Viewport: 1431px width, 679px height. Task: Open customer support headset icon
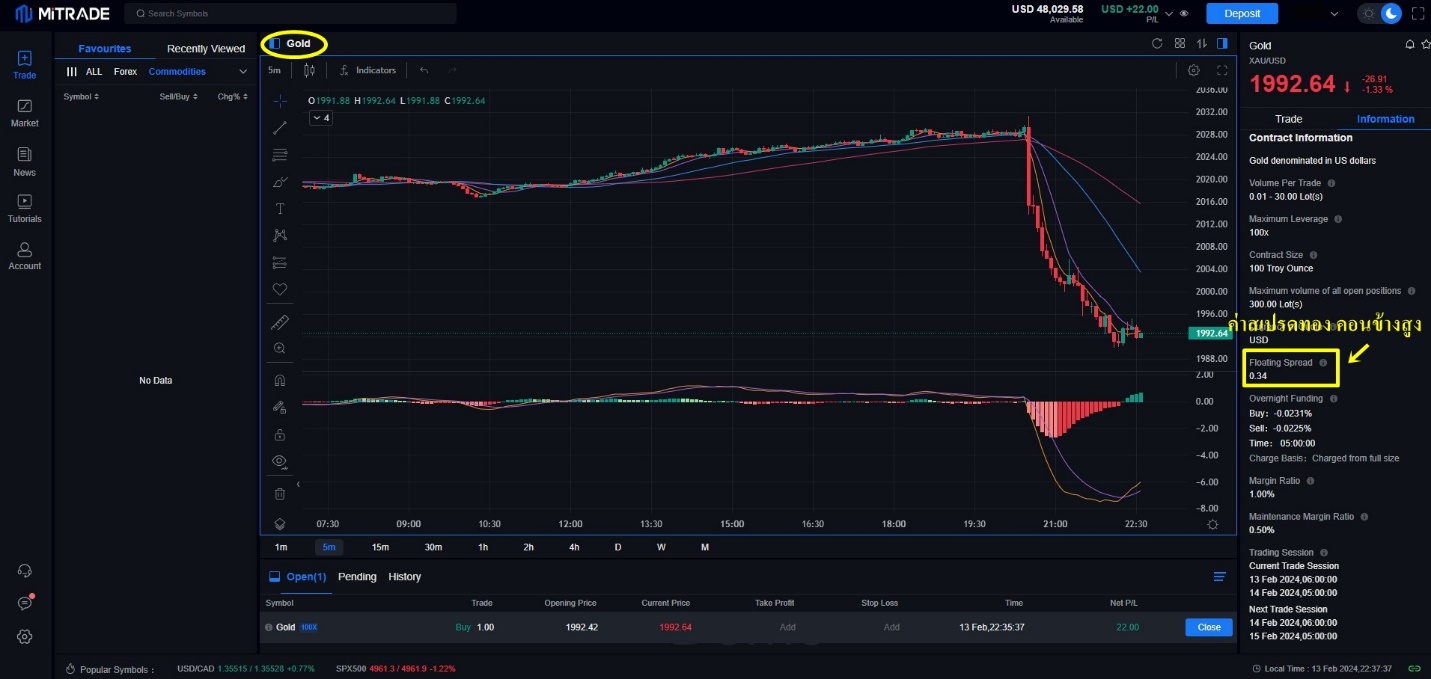coord(25,571)
